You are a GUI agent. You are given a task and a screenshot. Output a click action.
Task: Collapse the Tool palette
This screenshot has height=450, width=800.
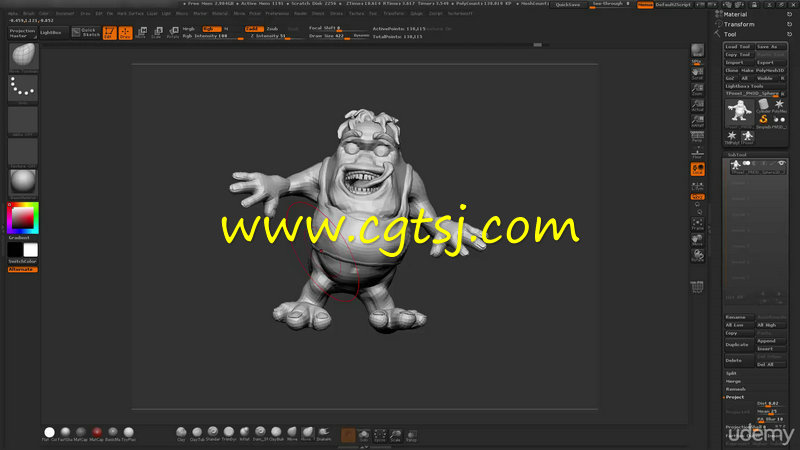pyautogui.click(x=730, y=34)
